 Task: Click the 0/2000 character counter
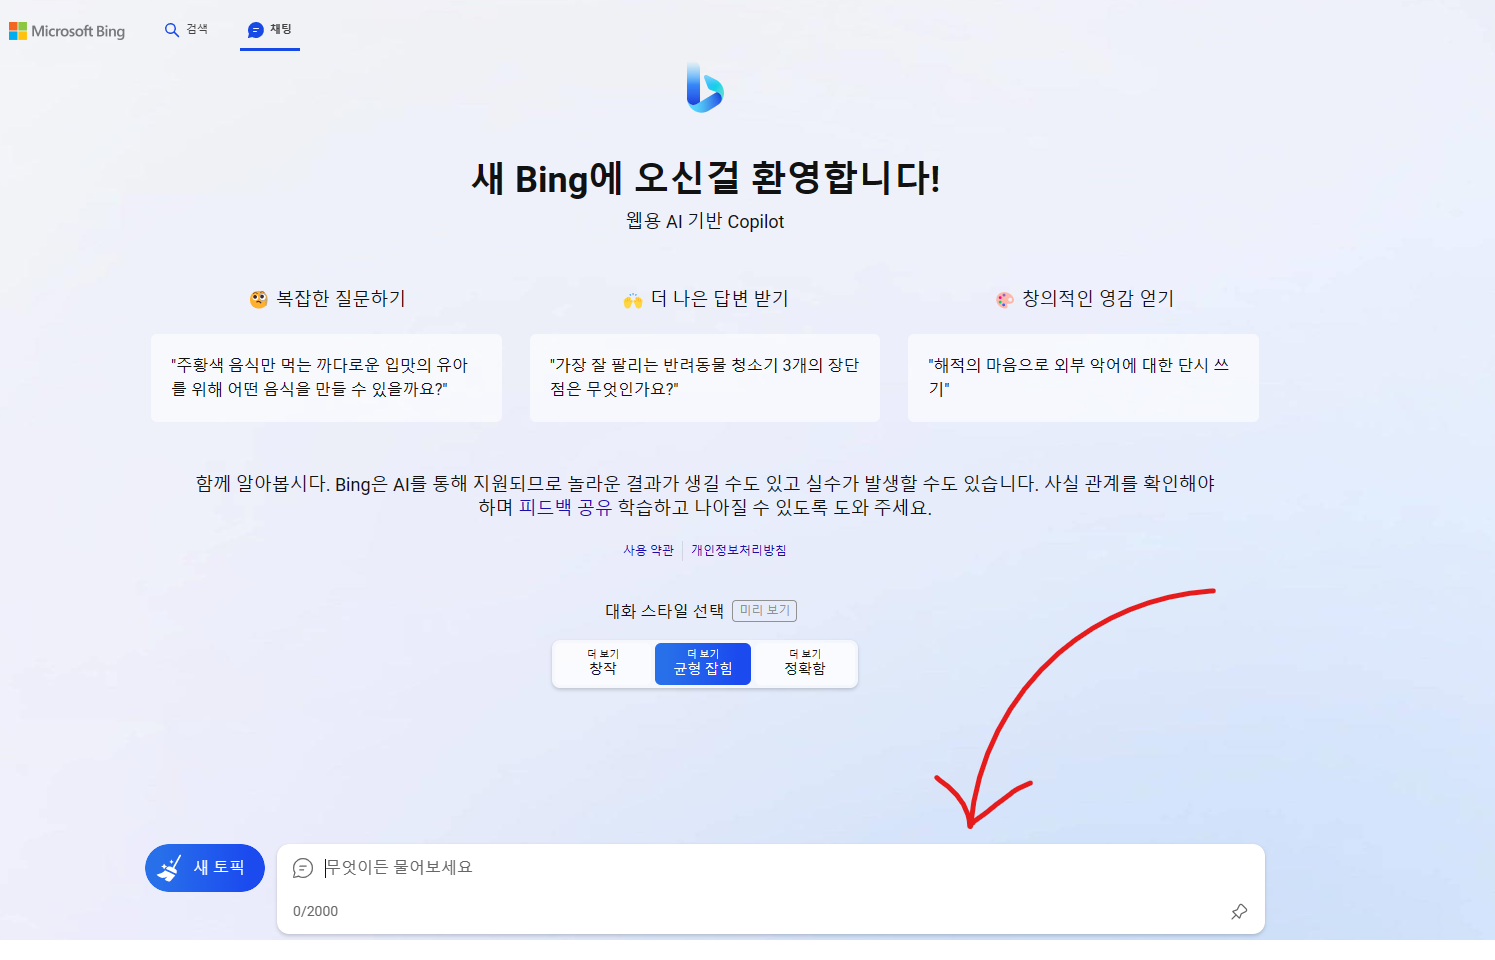tap(315, 911)
